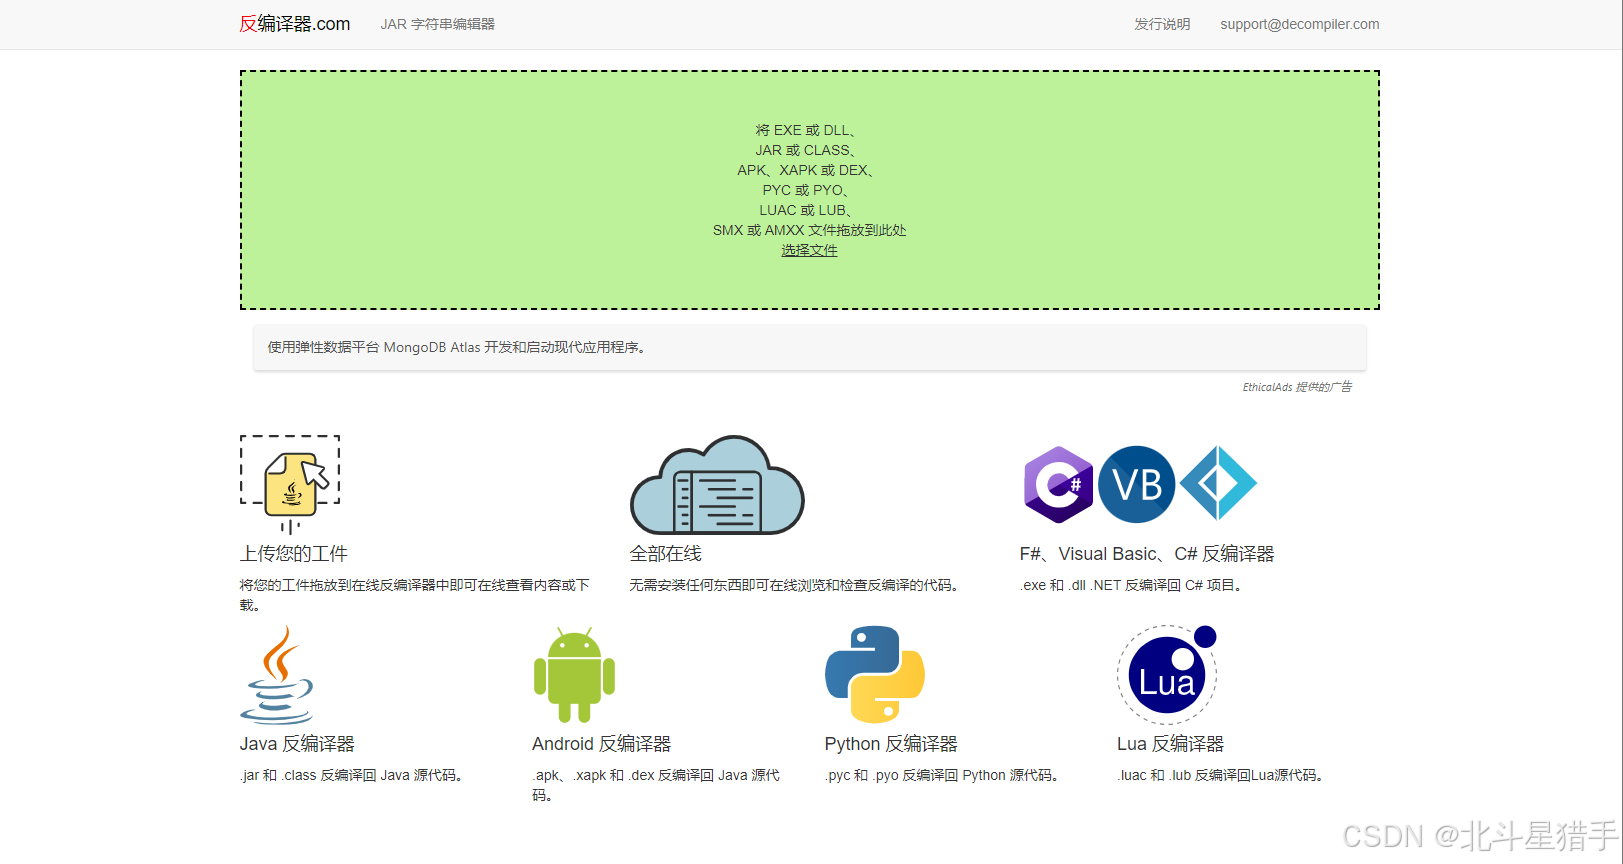Open the JAR 字符串编辑器 nav item
The width and height of the screenshot is (1623, 864).
[x=437, y=24]
